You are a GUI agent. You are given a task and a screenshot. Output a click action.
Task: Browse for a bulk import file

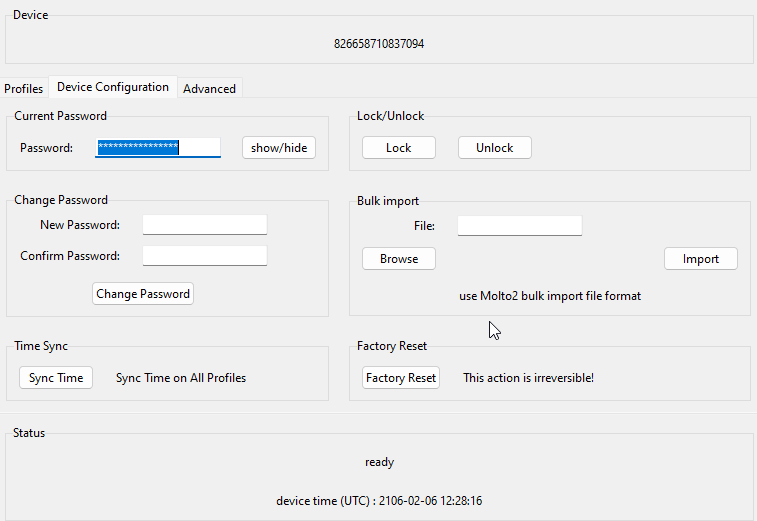[399, 259]
